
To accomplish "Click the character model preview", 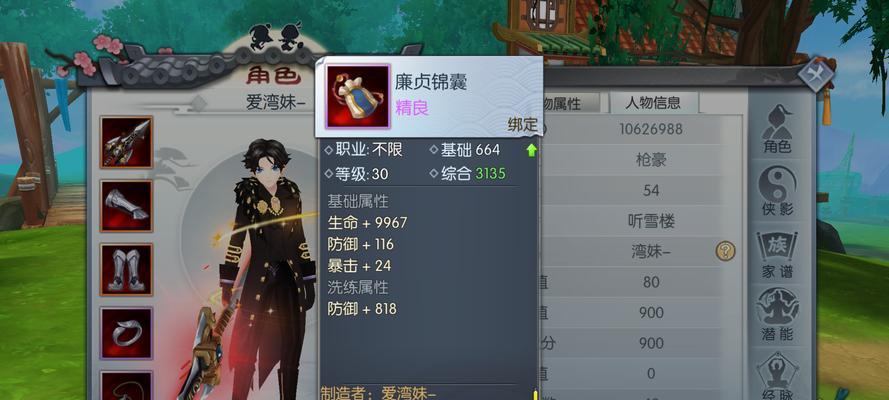I will point(266,272).
